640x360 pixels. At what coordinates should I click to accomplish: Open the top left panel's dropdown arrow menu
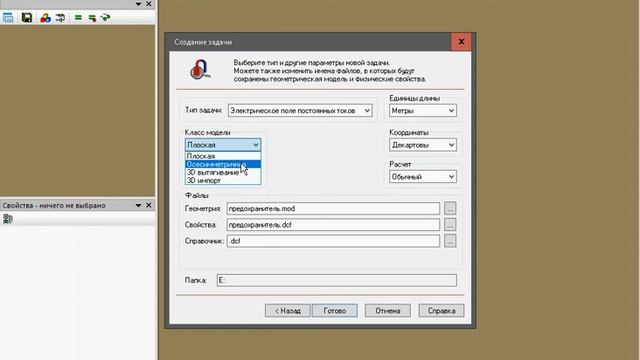pyautogui.click(x=138, y=4)
